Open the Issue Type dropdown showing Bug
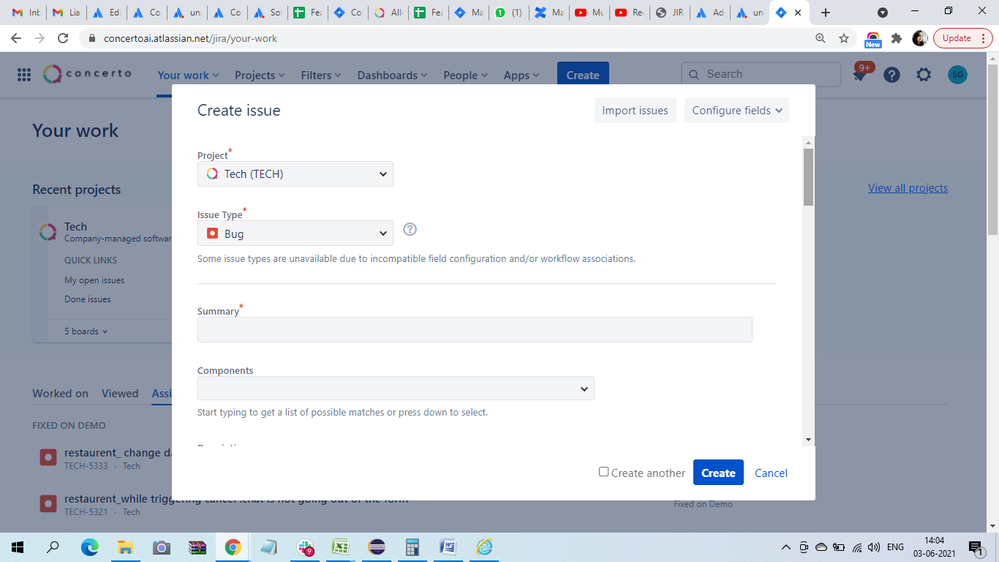Screen dimensions: 999x562 click(x=295, y=233)
